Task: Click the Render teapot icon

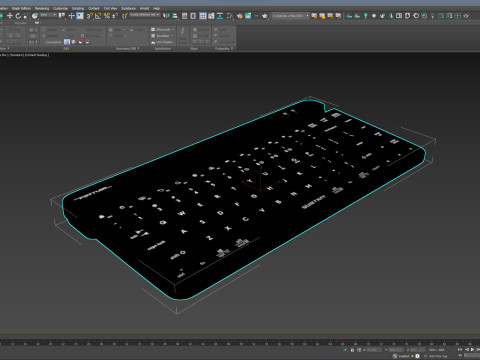Action: pos(265,15)
